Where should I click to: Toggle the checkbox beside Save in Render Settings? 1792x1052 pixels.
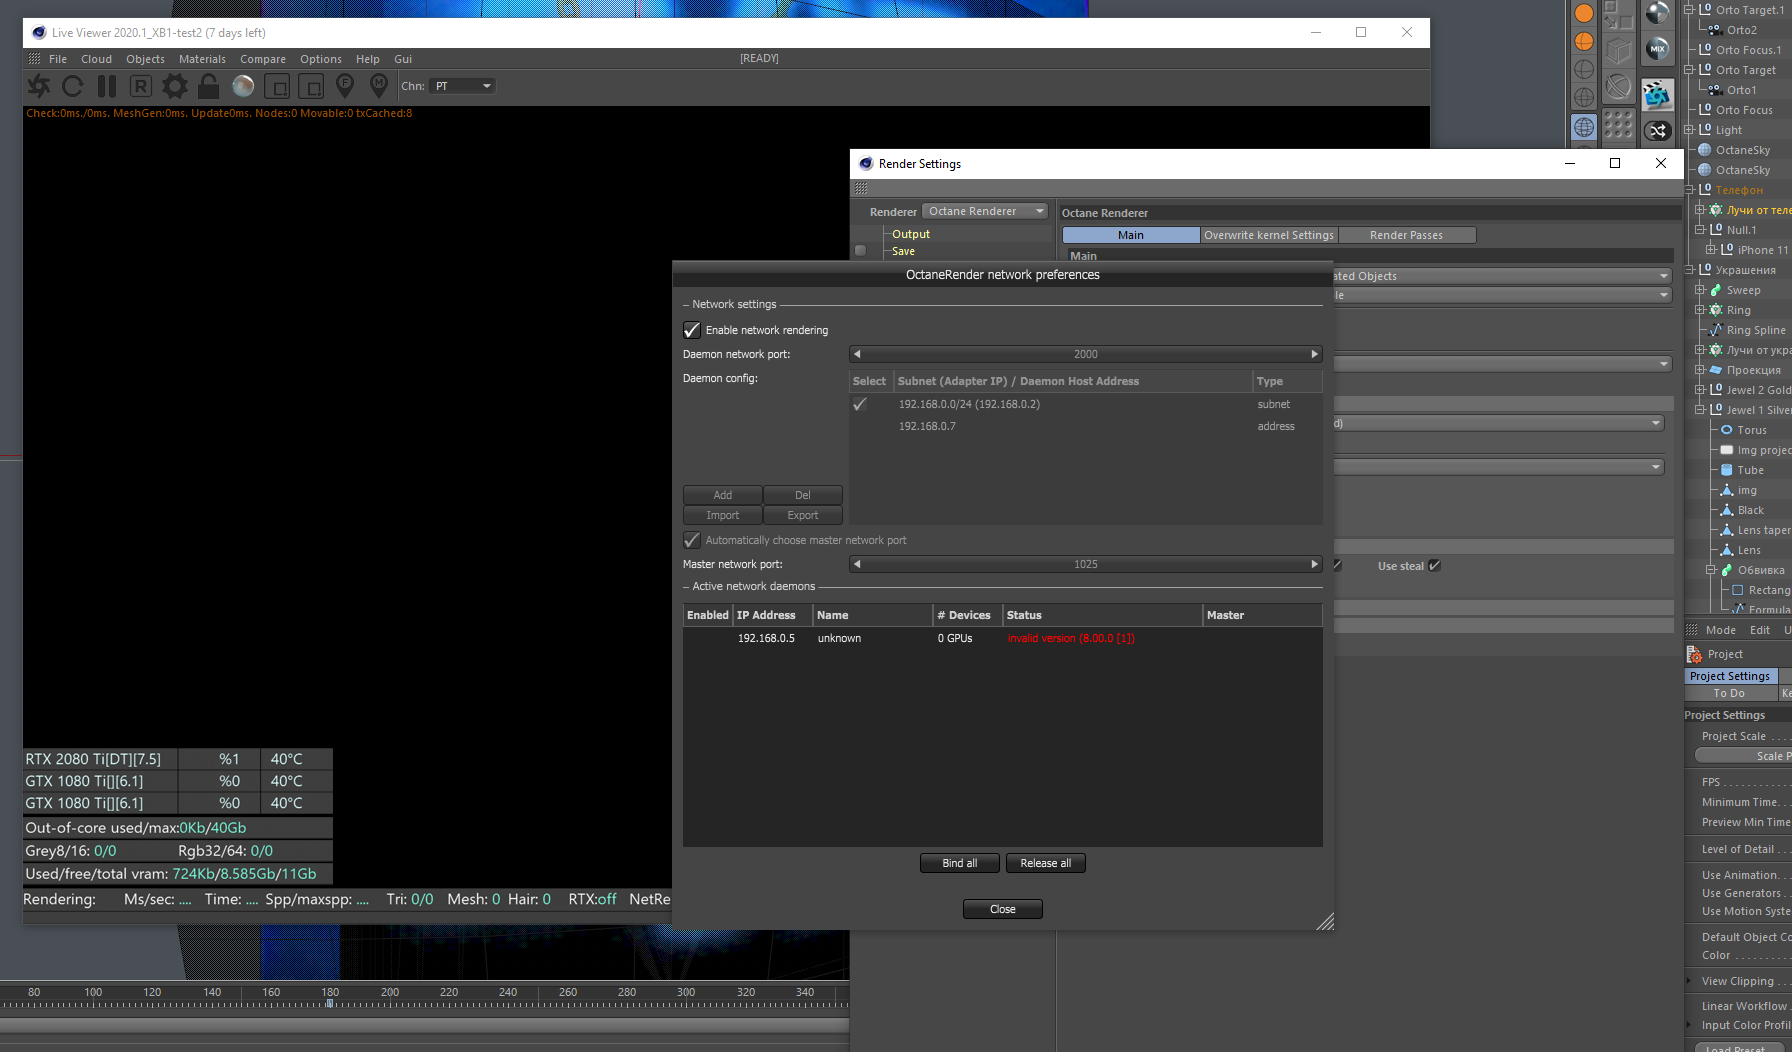860,251
